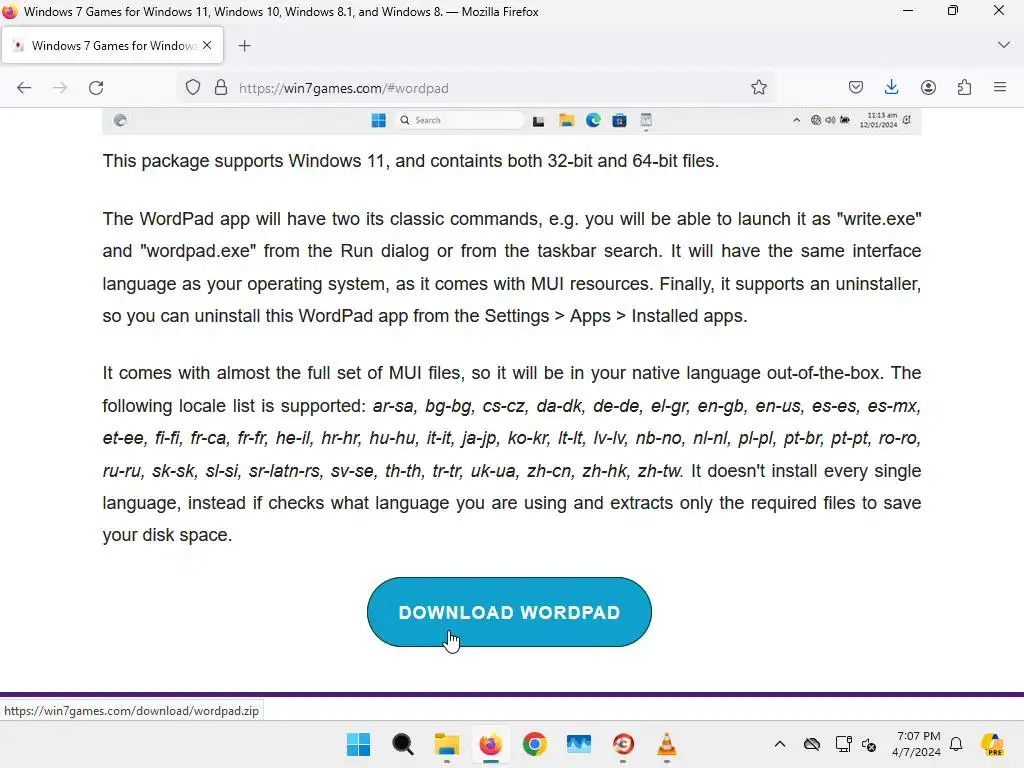Open the tracking protection shield icon
The image size is (1024, 768).
click(193, 88)
